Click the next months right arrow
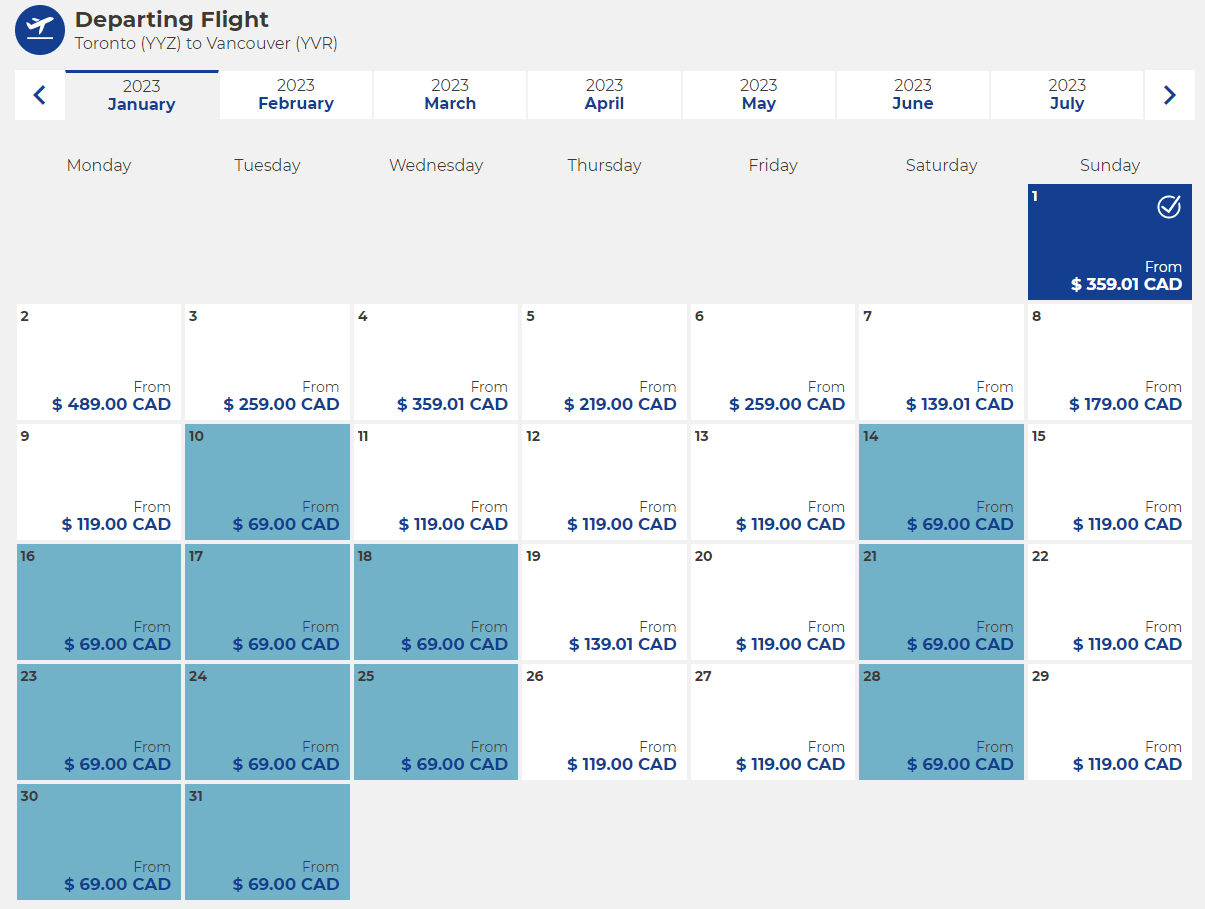 point(1169,95)
